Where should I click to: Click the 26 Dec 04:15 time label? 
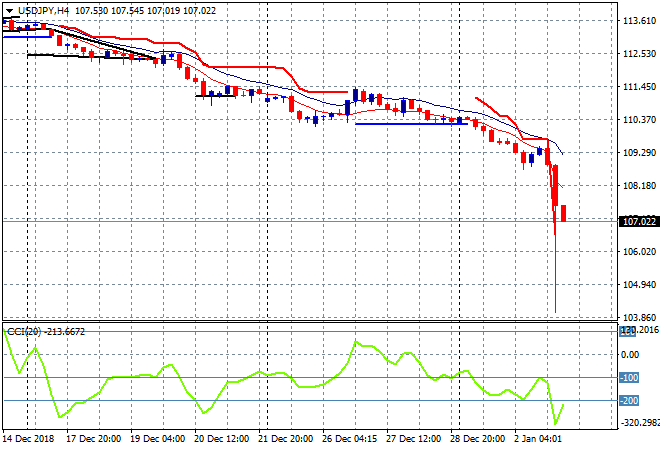point(349,439)
